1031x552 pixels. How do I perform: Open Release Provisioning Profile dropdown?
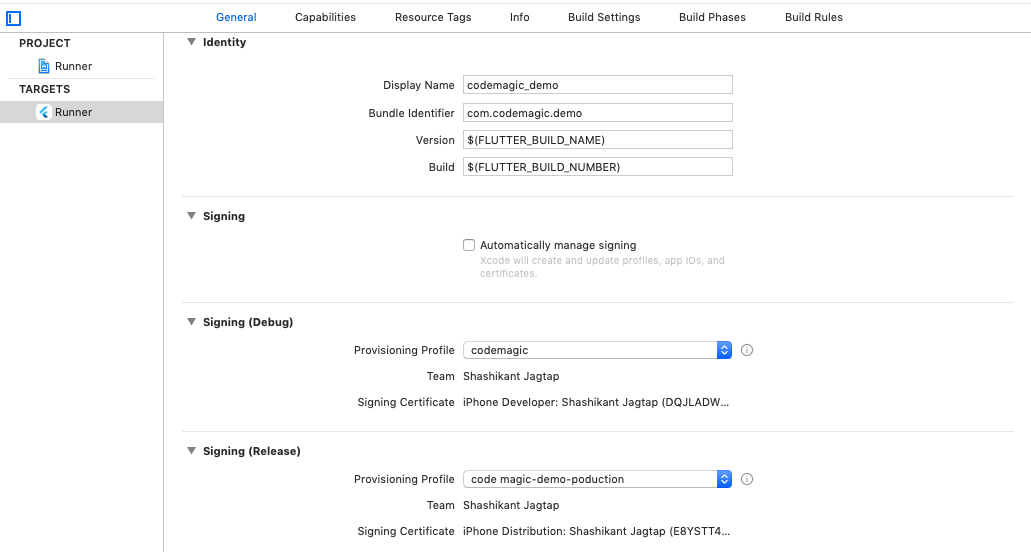point(597,479)
